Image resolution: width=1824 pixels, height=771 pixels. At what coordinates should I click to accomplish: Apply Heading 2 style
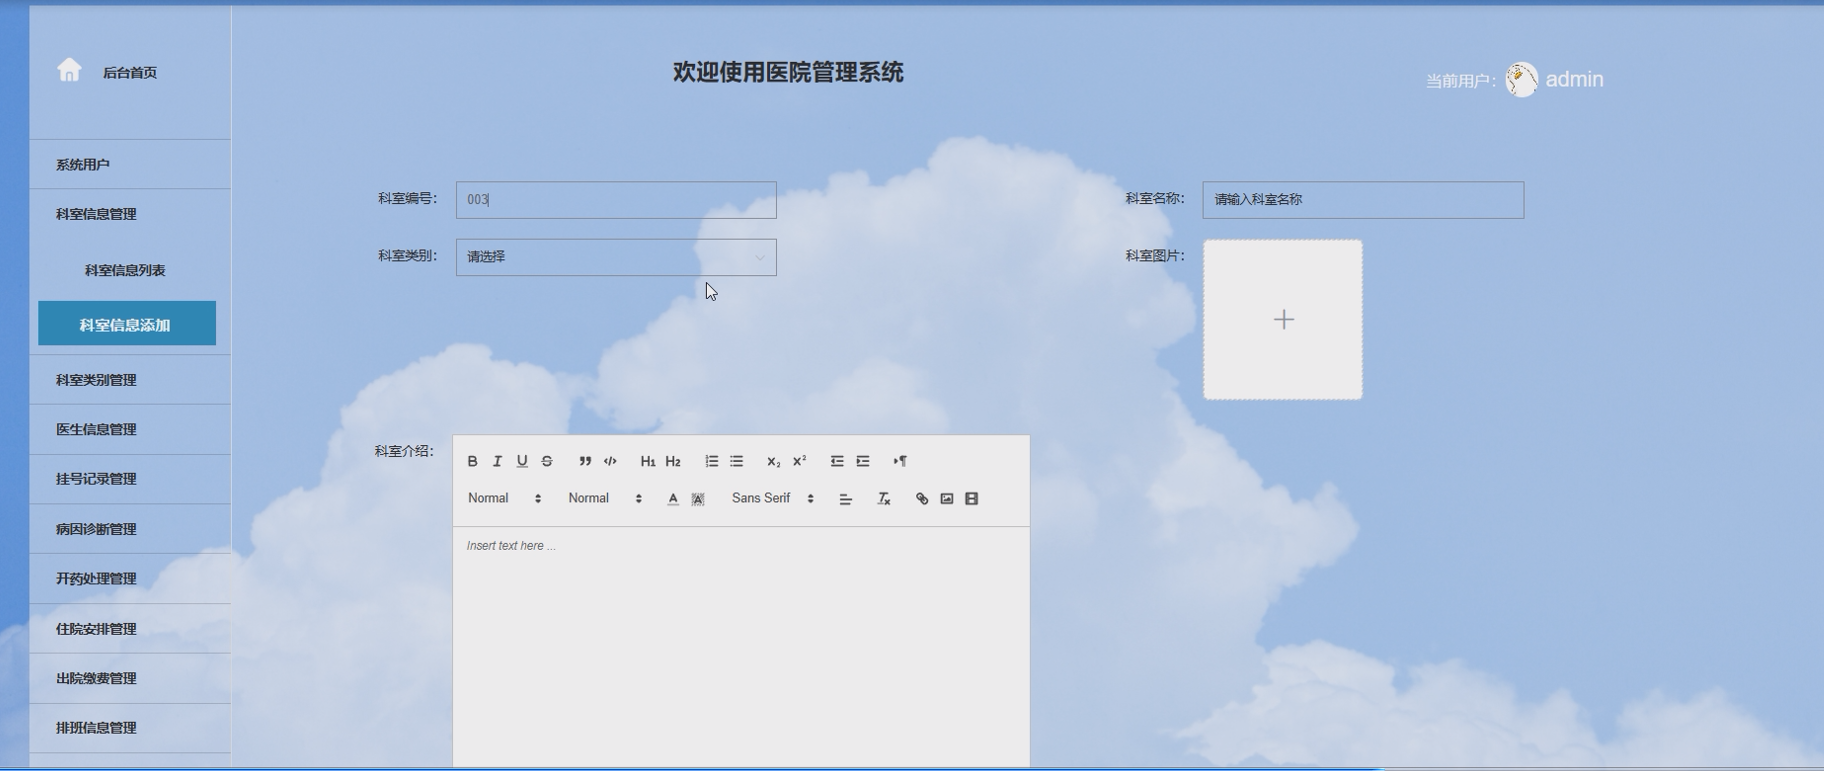click(673, 461)
